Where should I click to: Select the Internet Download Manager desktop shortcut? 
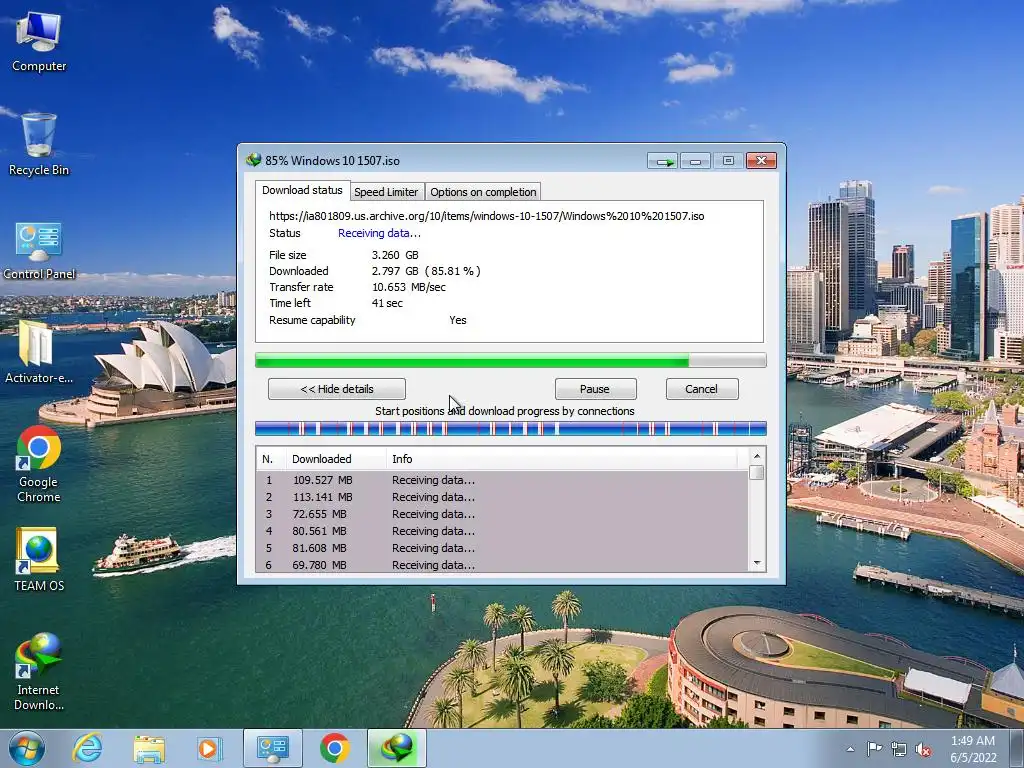[x=39, y=671]
